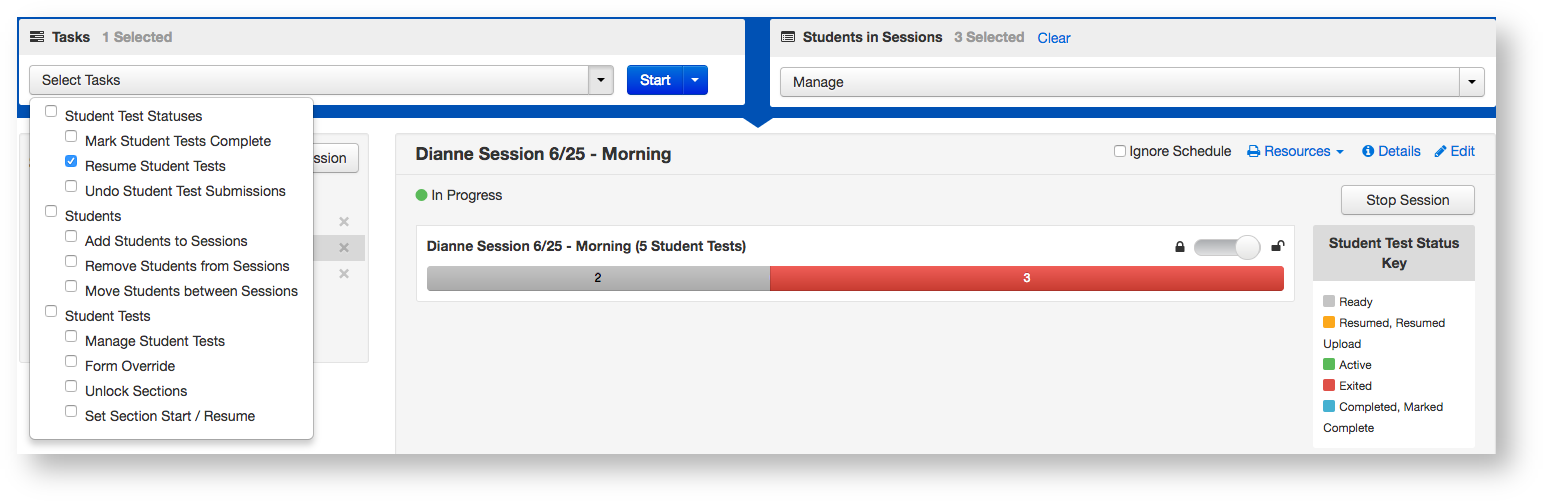Click the Clear link
The height and width of the screenshot is (502, 1544).
pyautogui.click(x=1054, y=38)
